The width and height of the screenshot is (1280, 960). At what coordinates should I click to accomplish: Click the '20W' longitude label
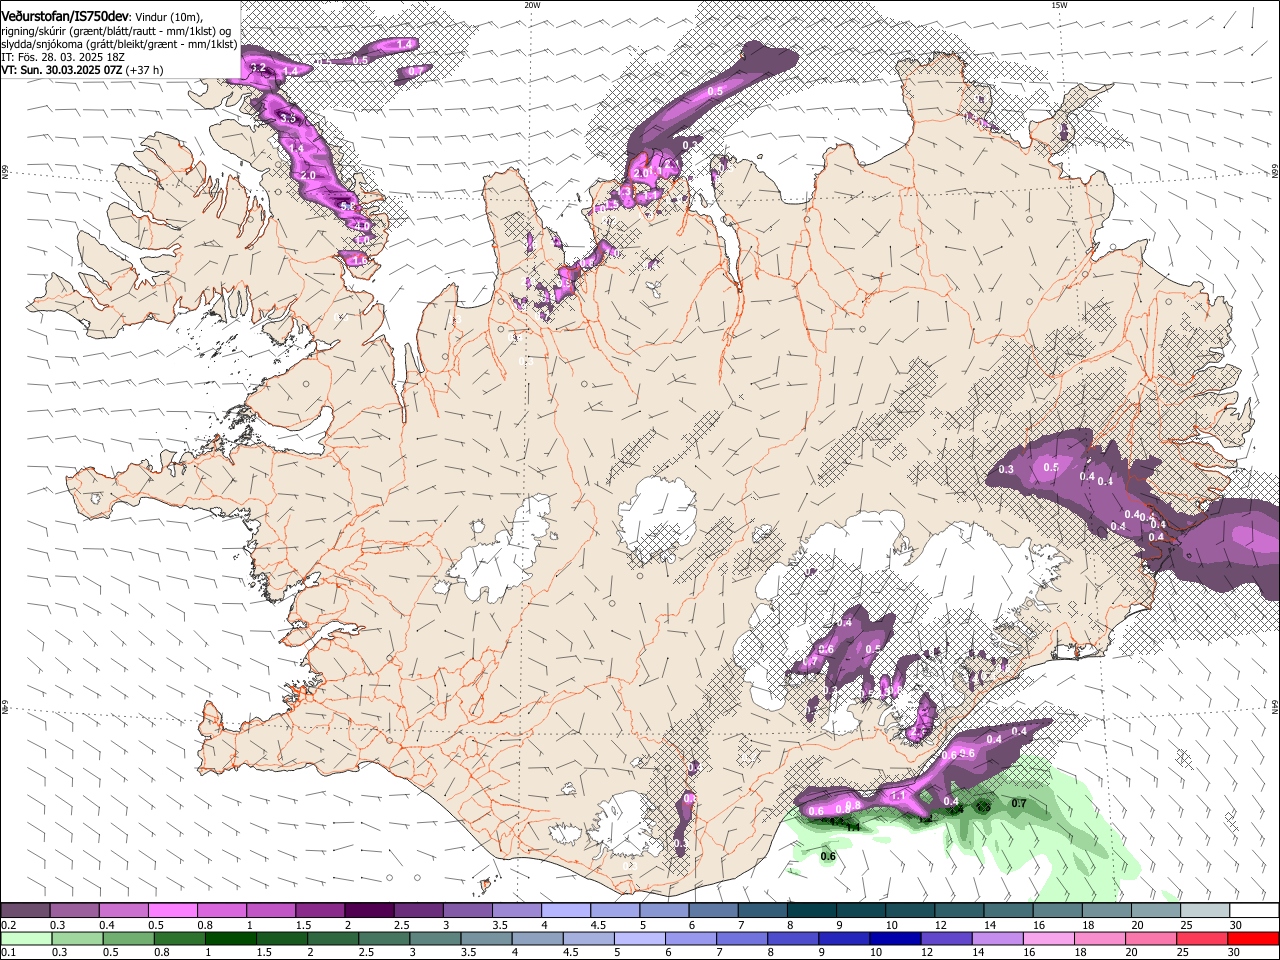pos(532,5)
